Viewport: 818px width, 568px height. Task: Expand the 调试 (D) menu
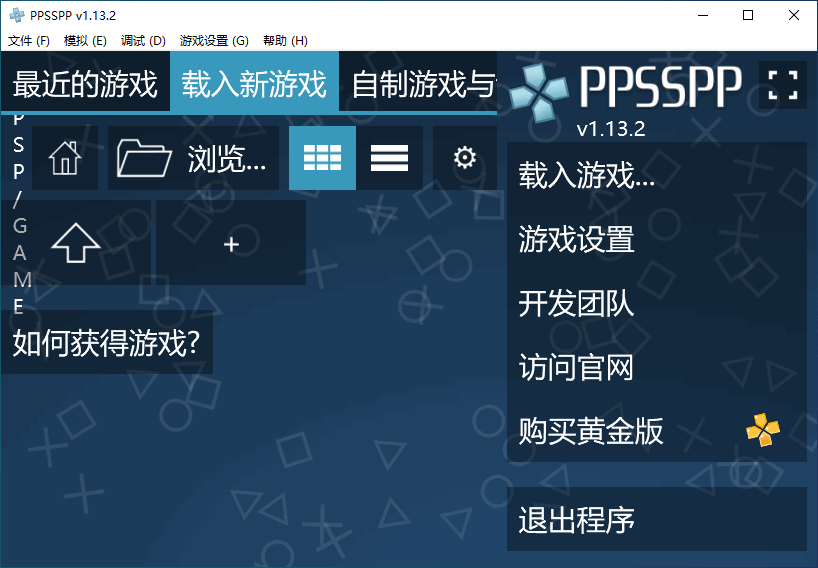143,41
